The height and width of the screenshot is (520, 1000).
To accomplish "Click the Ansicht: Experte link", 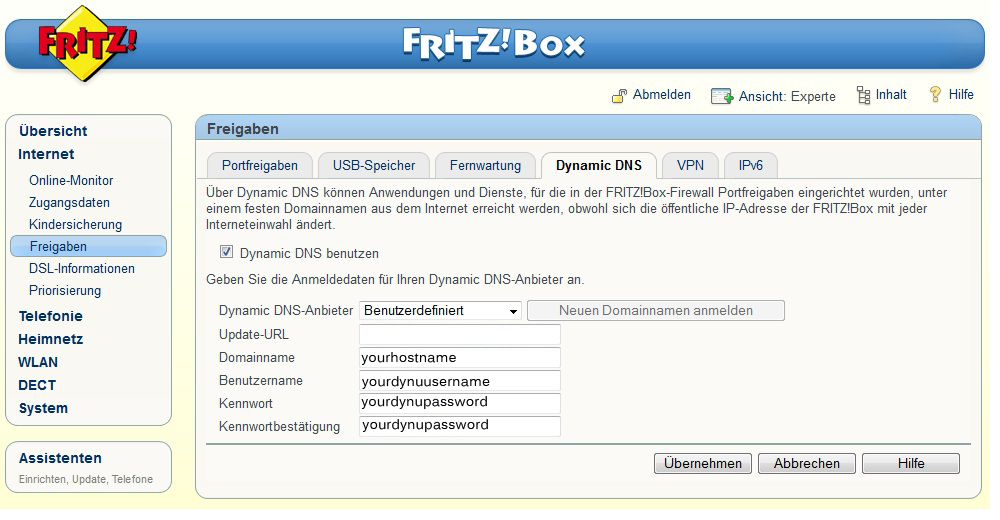I will click(787, 96).
